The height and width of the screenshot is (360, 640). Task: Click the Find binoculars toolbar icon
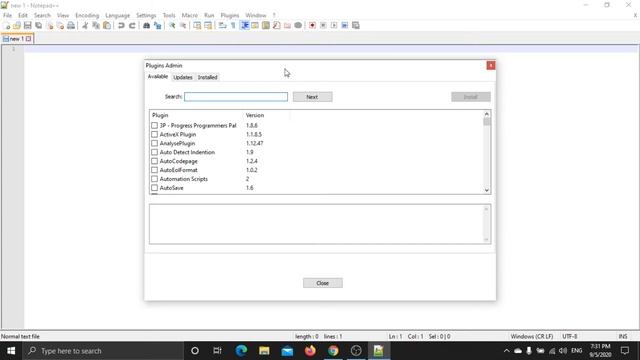(x=146, y=25)
